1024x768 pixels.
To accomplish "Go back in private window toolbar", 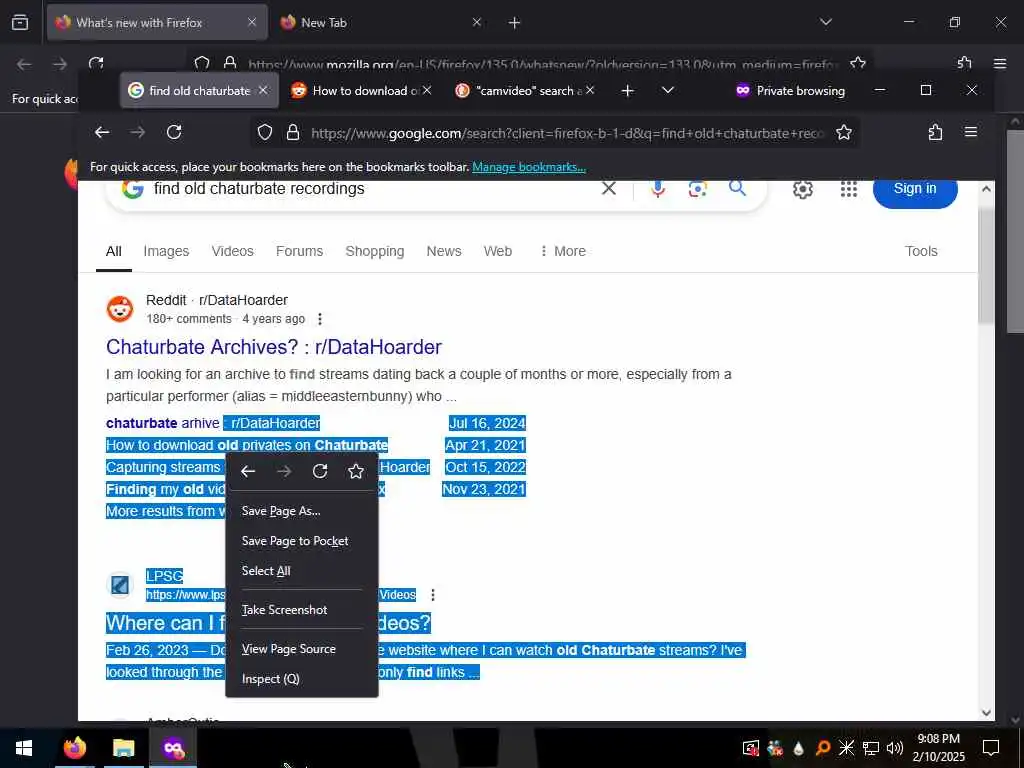I will pyautogui.click(x=102, y=133).
